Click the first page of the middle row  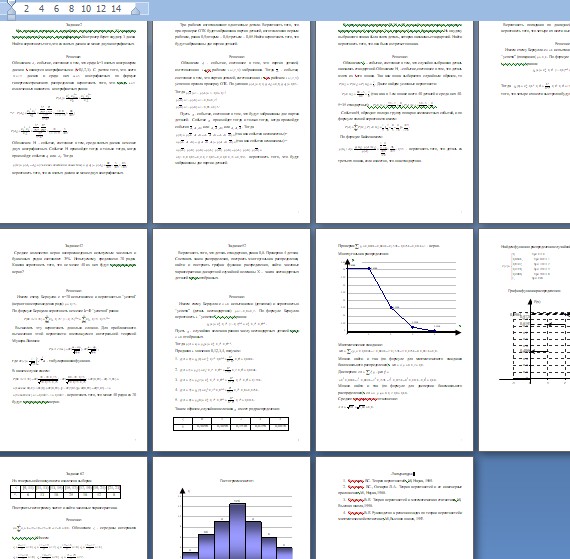pos(73,340)
